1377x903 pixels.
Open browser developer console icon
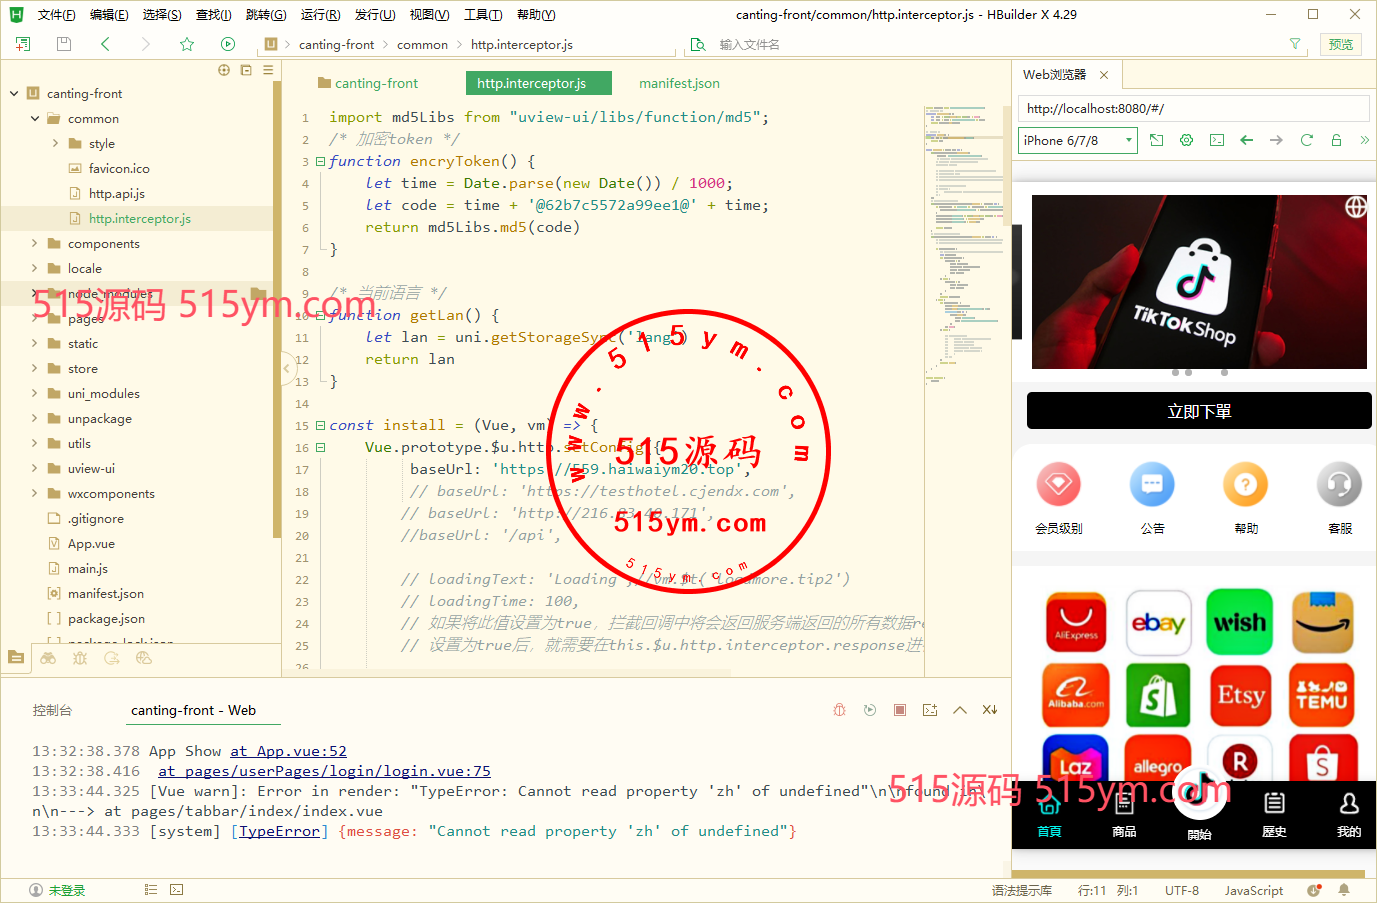coord(1216,140)
